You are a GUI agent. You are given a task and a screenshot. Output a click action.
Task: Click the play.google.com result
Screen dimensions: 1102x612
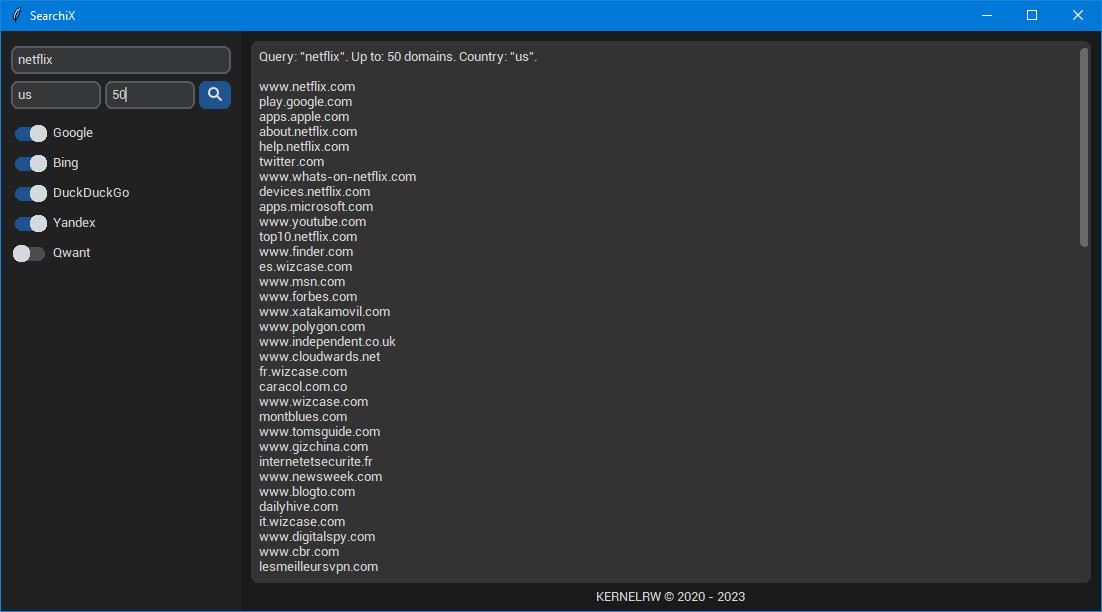pos(305,102)
